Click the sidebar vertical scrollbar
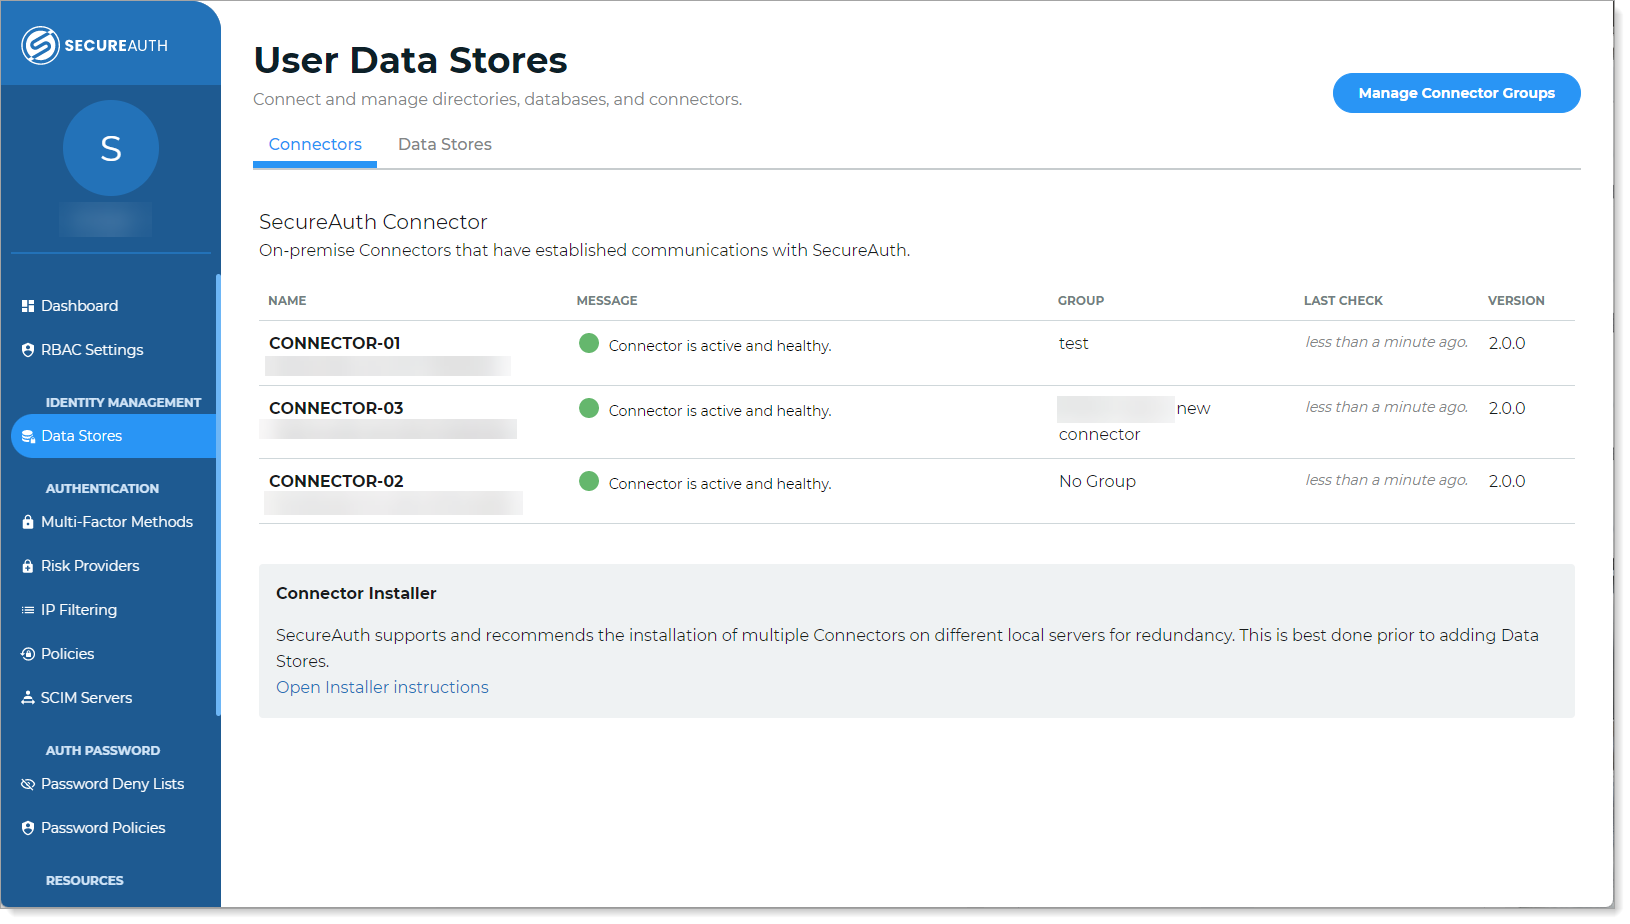The image size is (1630, 924). [218, 495]
